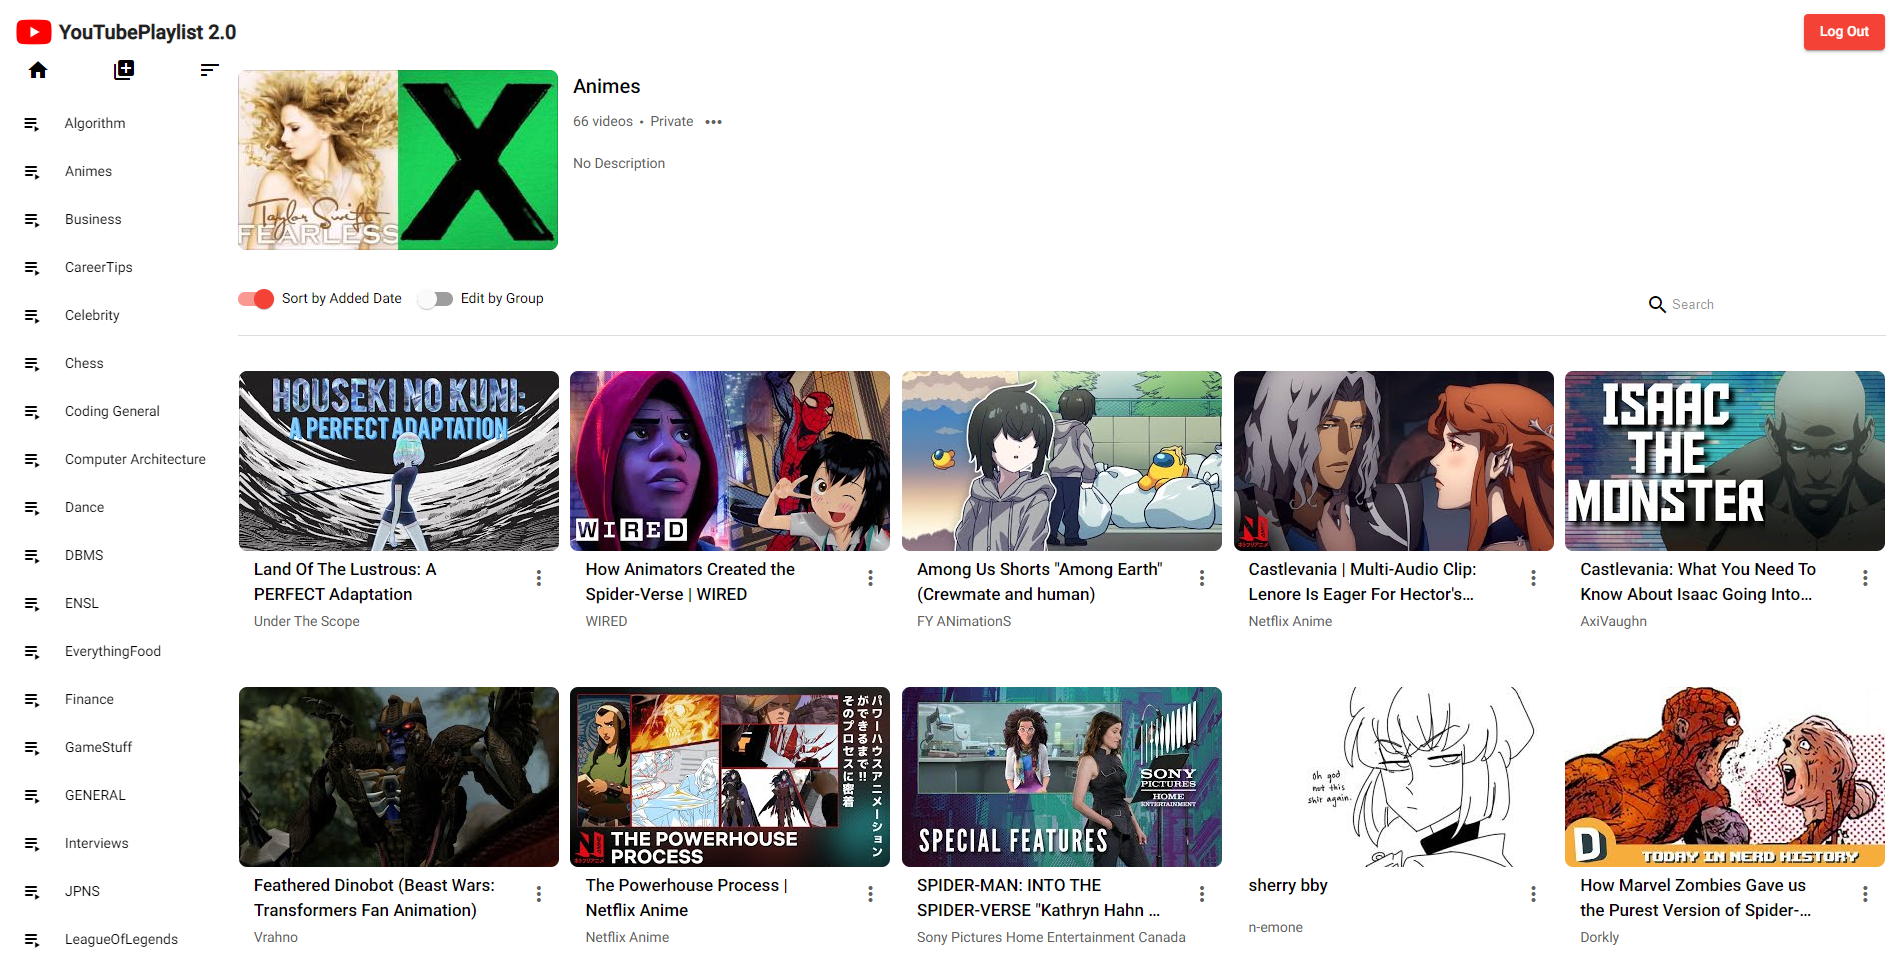This screenshot has height=967, width=1901.
Task: Open the Animes playlist in sidebar
Action: [88, 171]
